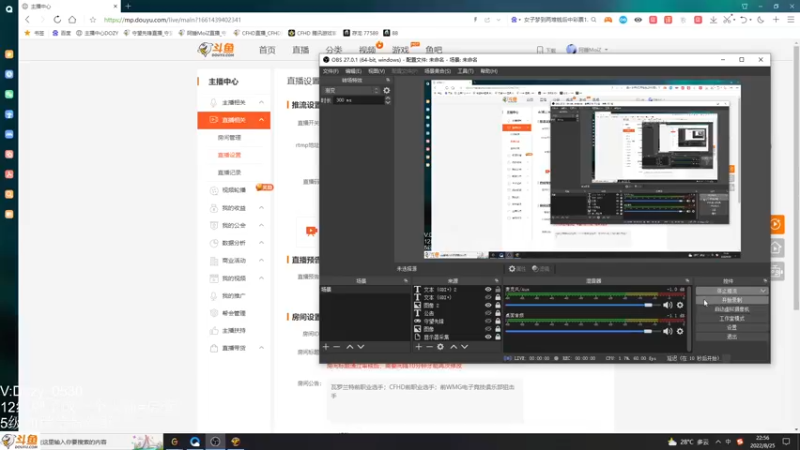Open the transition type dropdown in OBS
800x450 pixels.
352,90
